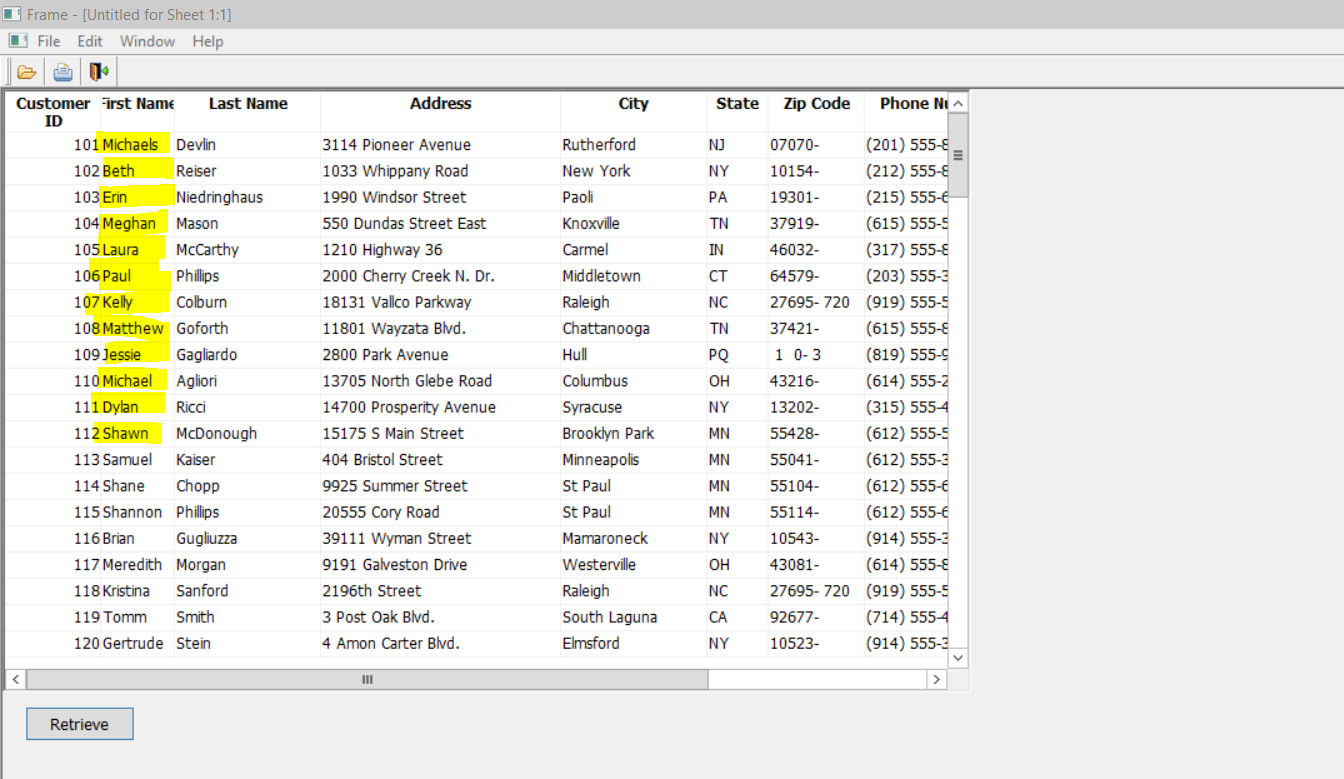Screen dimensions: 1344x779
Task: Click the Print toolbar icon
Action: 63,72
